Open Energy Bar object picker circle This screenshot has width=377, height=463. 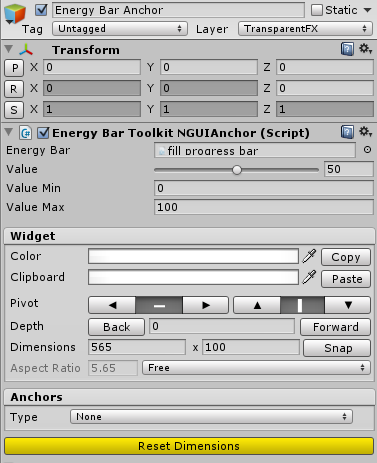[x=367, y=150]
